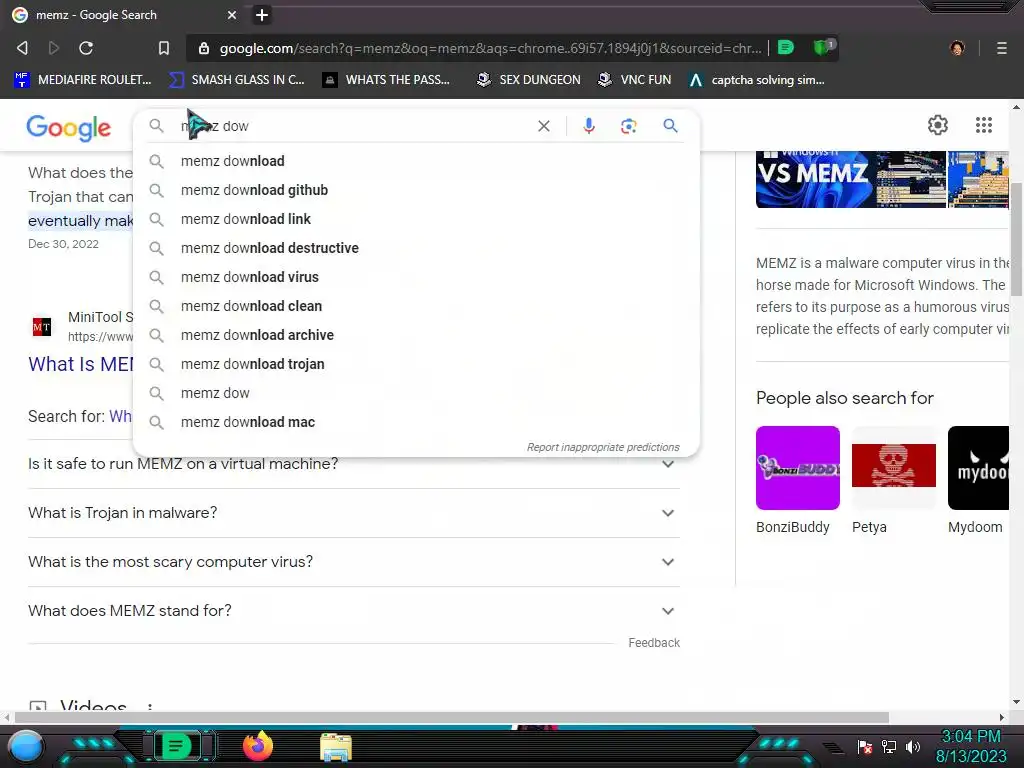
Task: Open WHATS THE PASS... bookmark
Action: 386,80
